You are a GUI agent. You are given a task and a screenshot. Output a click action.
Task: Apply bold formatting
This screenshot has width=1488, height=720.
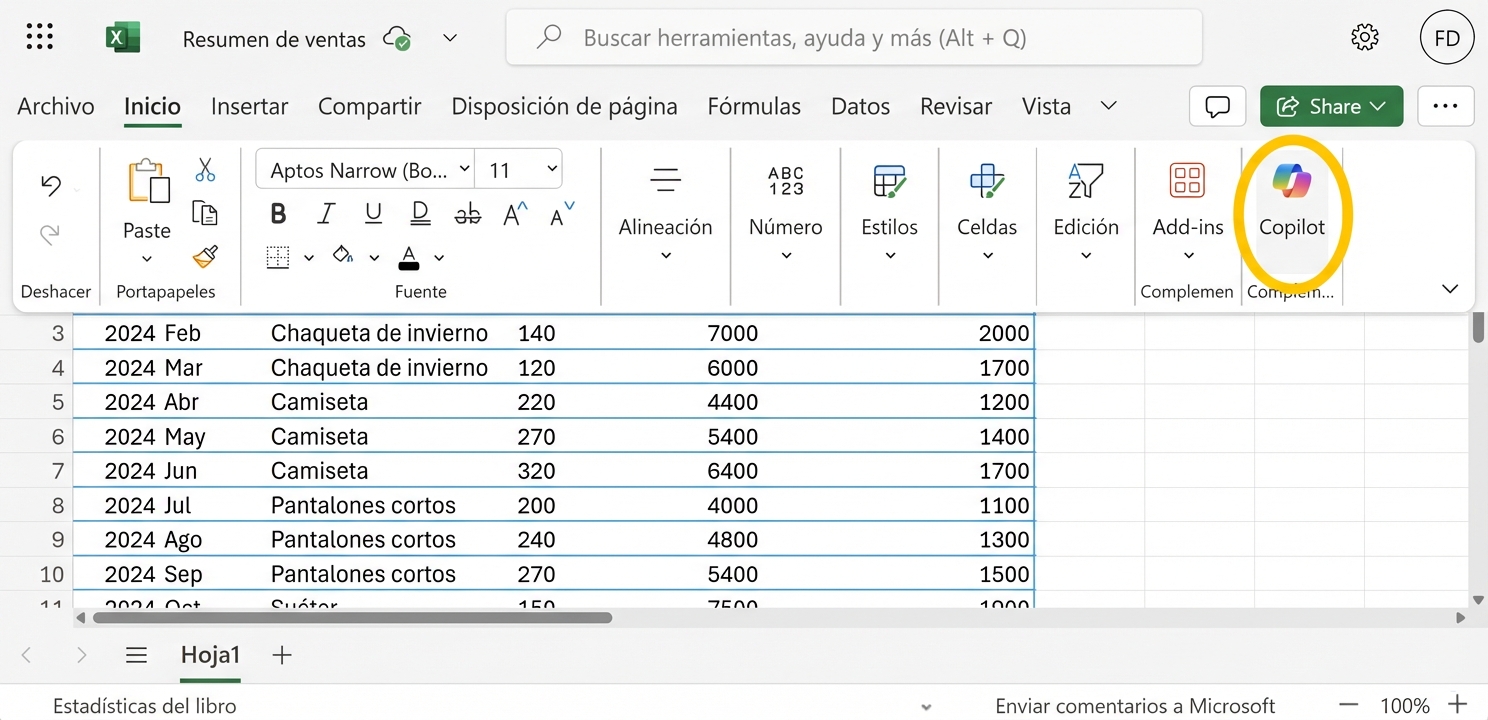278,213
